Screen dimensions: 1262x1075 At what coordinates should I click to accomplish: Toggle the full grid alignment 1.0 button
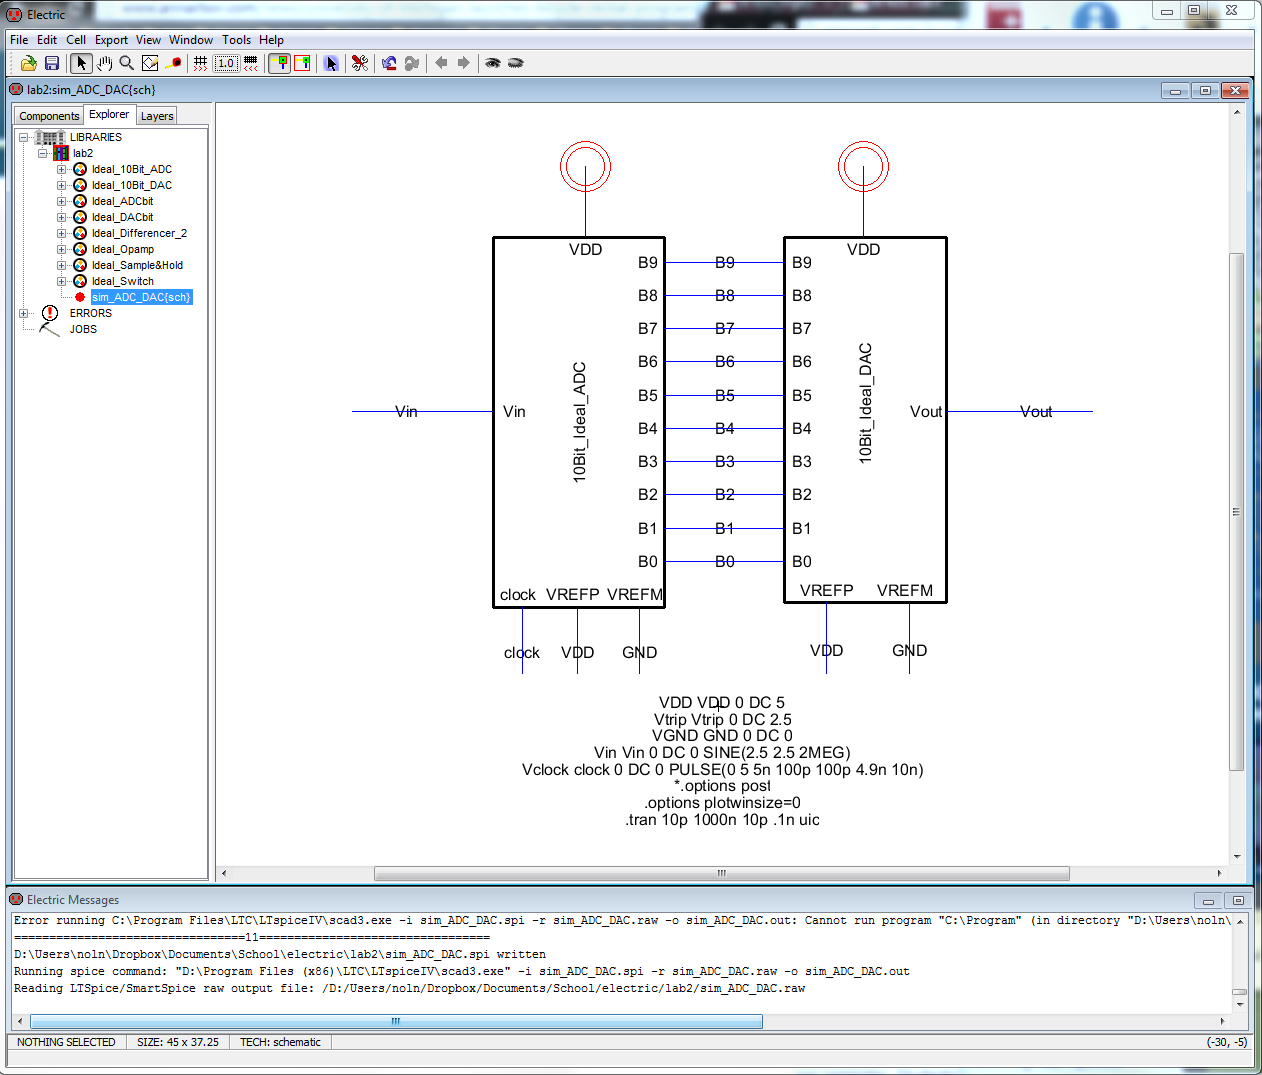pyautogui.click(x=226, y=63)
